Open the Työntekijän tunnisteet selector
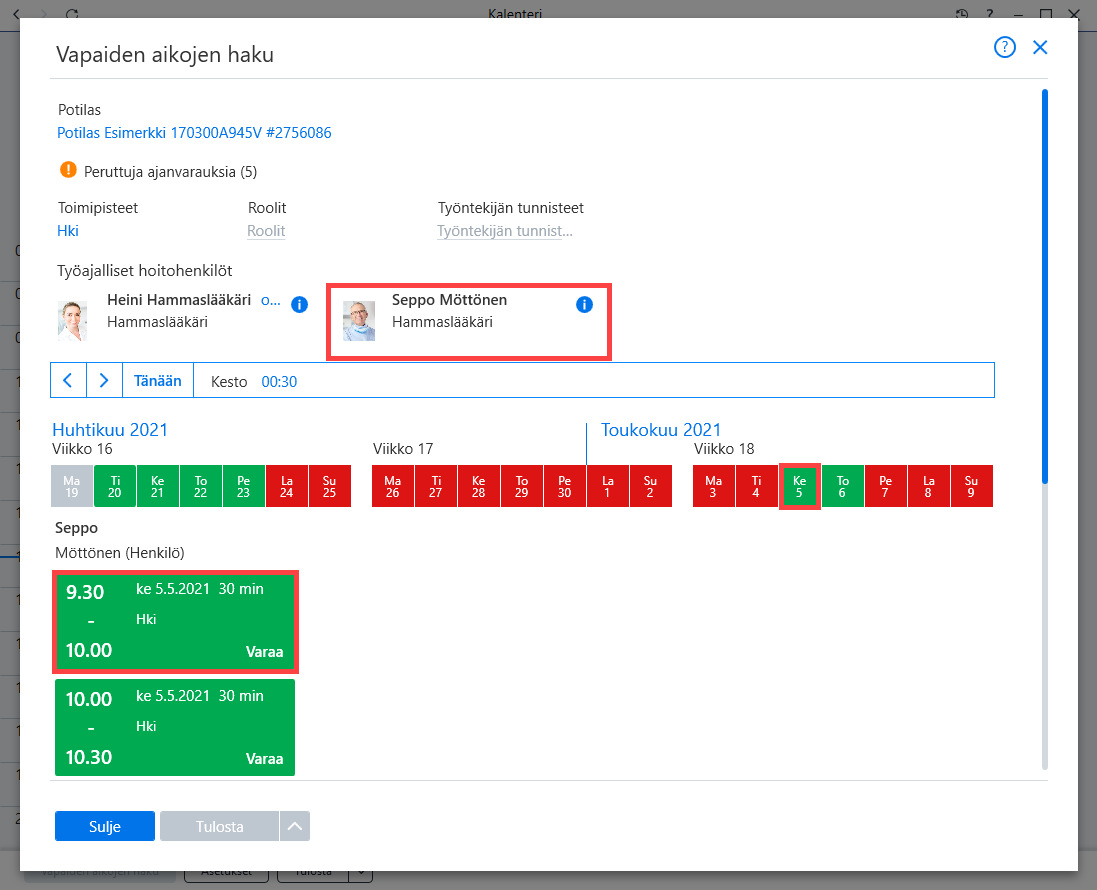The height and width of the screenshot is (890, 1097). (504, 231)
